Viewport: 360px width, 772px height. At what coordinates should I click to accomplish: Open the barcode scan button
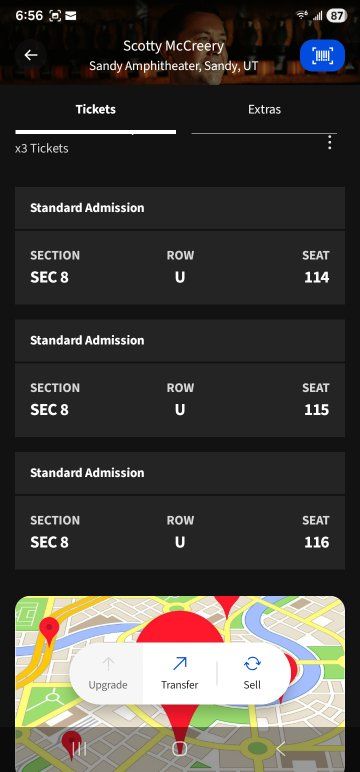323,55
